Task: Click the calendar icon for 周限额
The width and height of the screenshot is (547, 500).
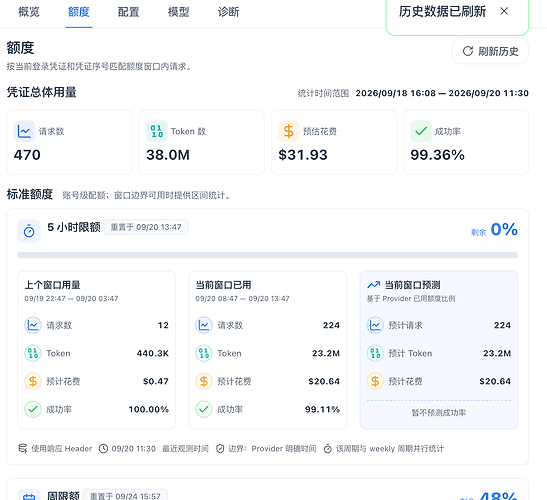Action: point(29,495)
